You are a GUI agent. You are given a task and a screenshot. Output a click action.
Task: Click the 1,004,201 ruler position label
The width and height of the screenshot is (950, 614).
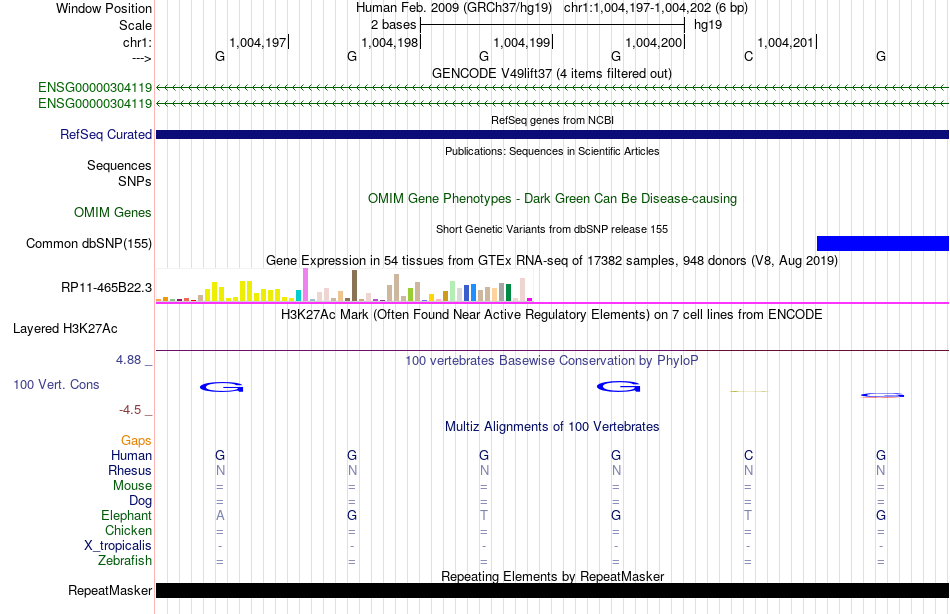click(x=786, y=42)
